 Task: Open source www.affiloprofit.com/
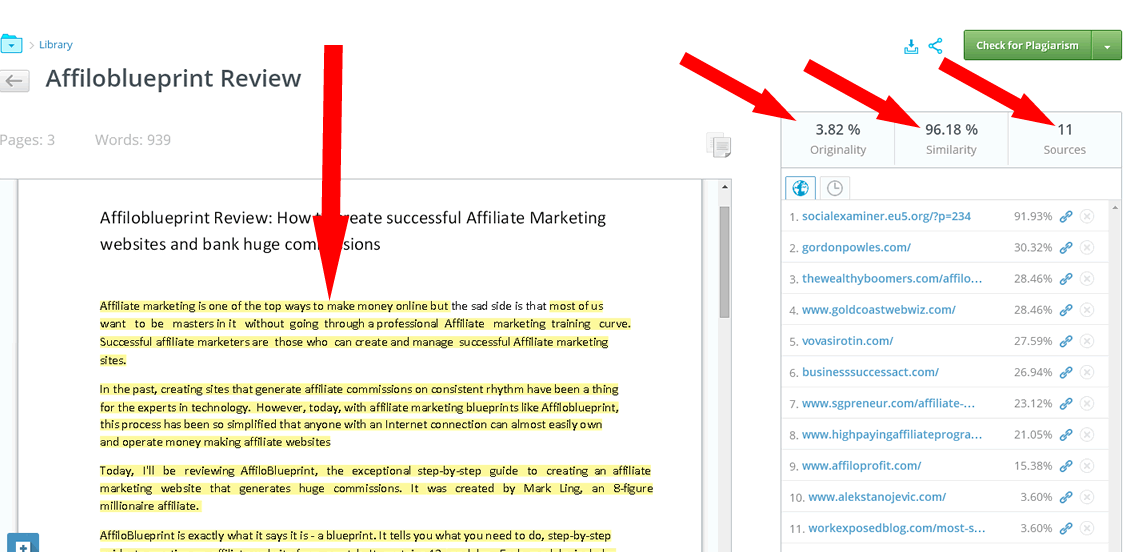pos(861,466)
